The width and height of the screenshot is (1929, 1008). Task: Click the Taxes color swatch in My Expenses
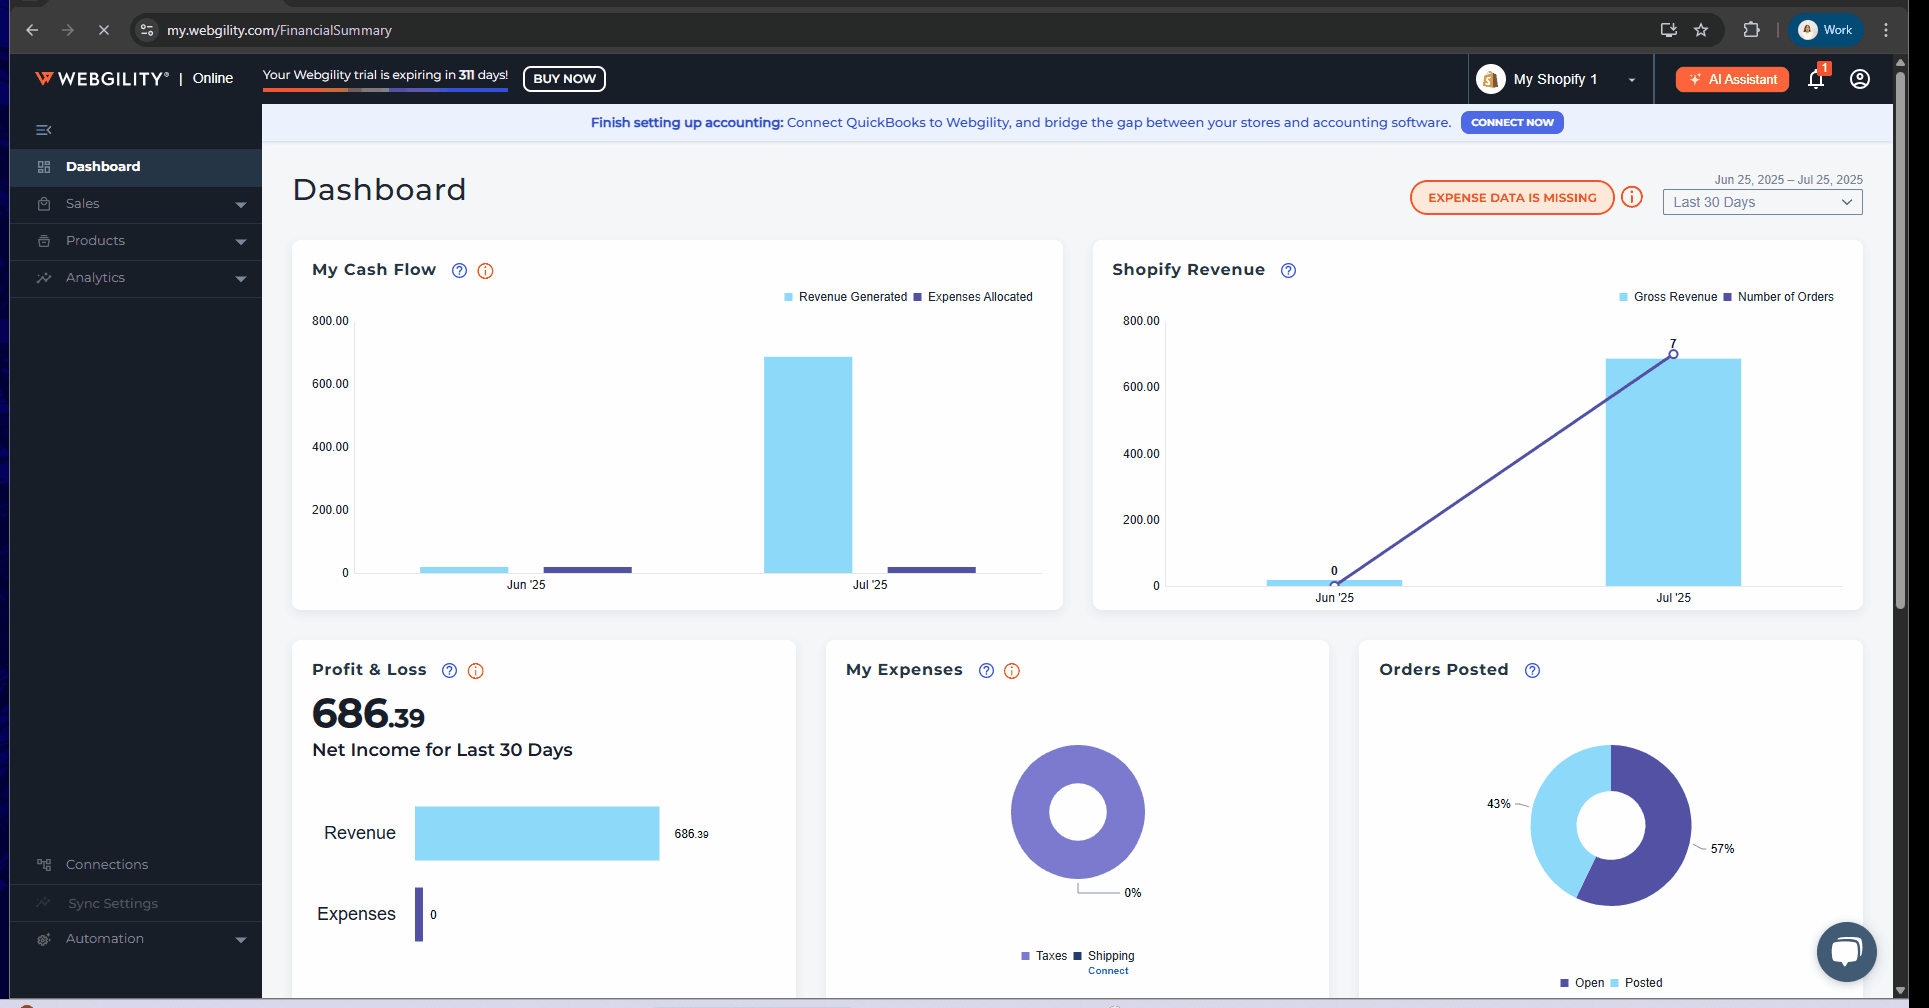(1025, 956)
